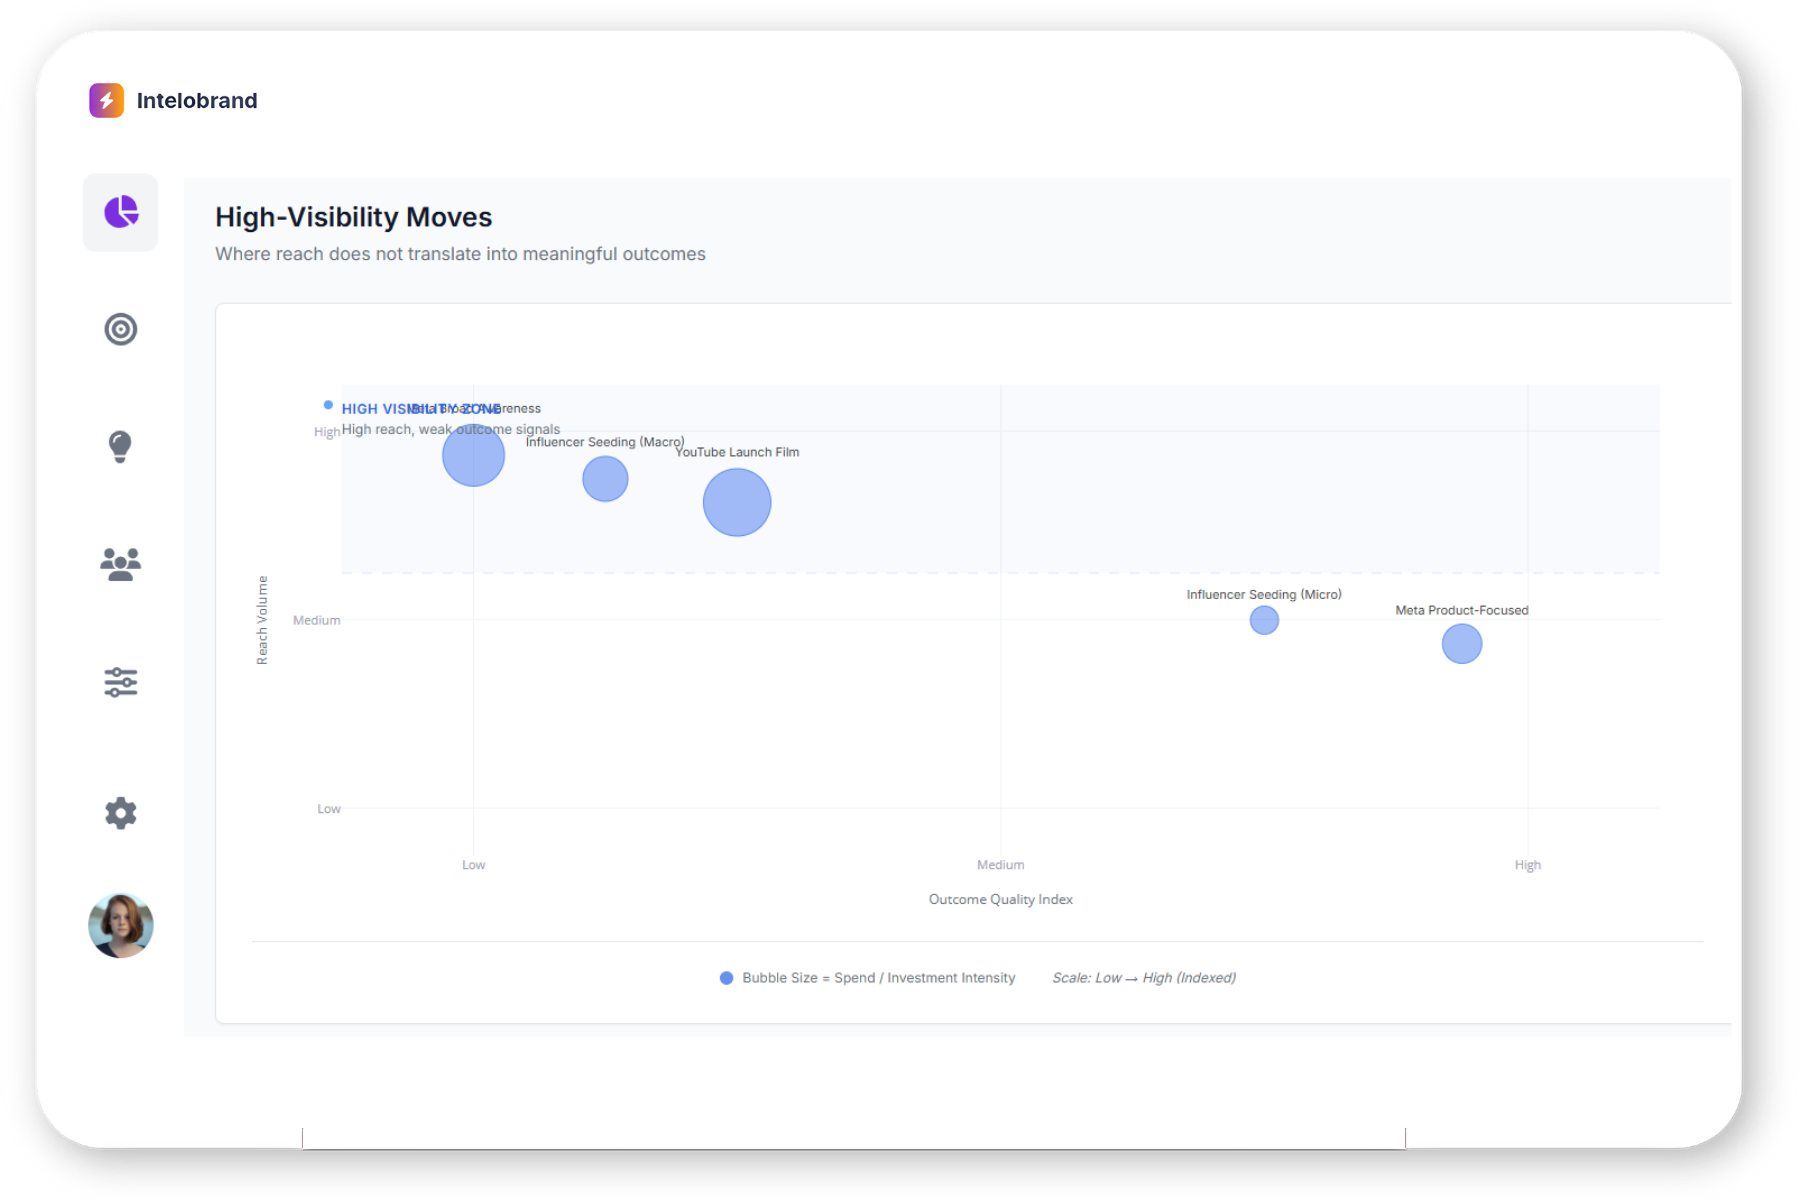This screenshot has width=1800, height=1200.
Task: Click the Influencer Seeding (Macro) bubble
Action: 605,479
